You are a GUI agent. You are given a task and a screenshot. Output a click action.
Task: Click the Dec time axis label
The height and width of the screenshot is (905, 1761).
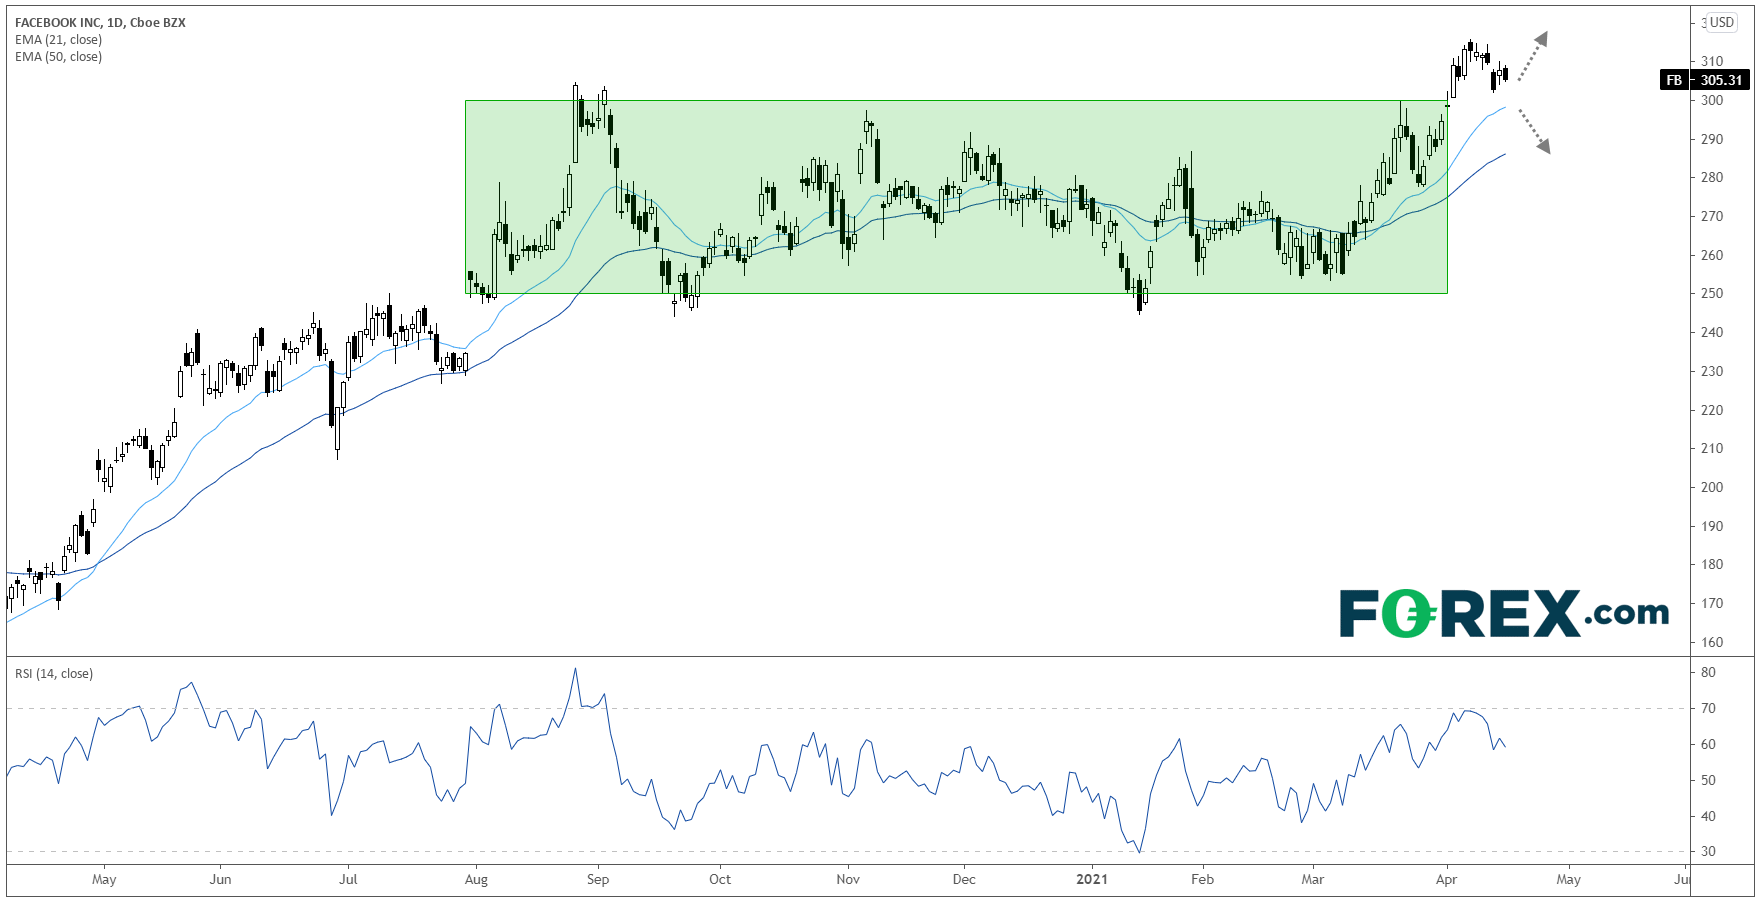click(964, 880)
